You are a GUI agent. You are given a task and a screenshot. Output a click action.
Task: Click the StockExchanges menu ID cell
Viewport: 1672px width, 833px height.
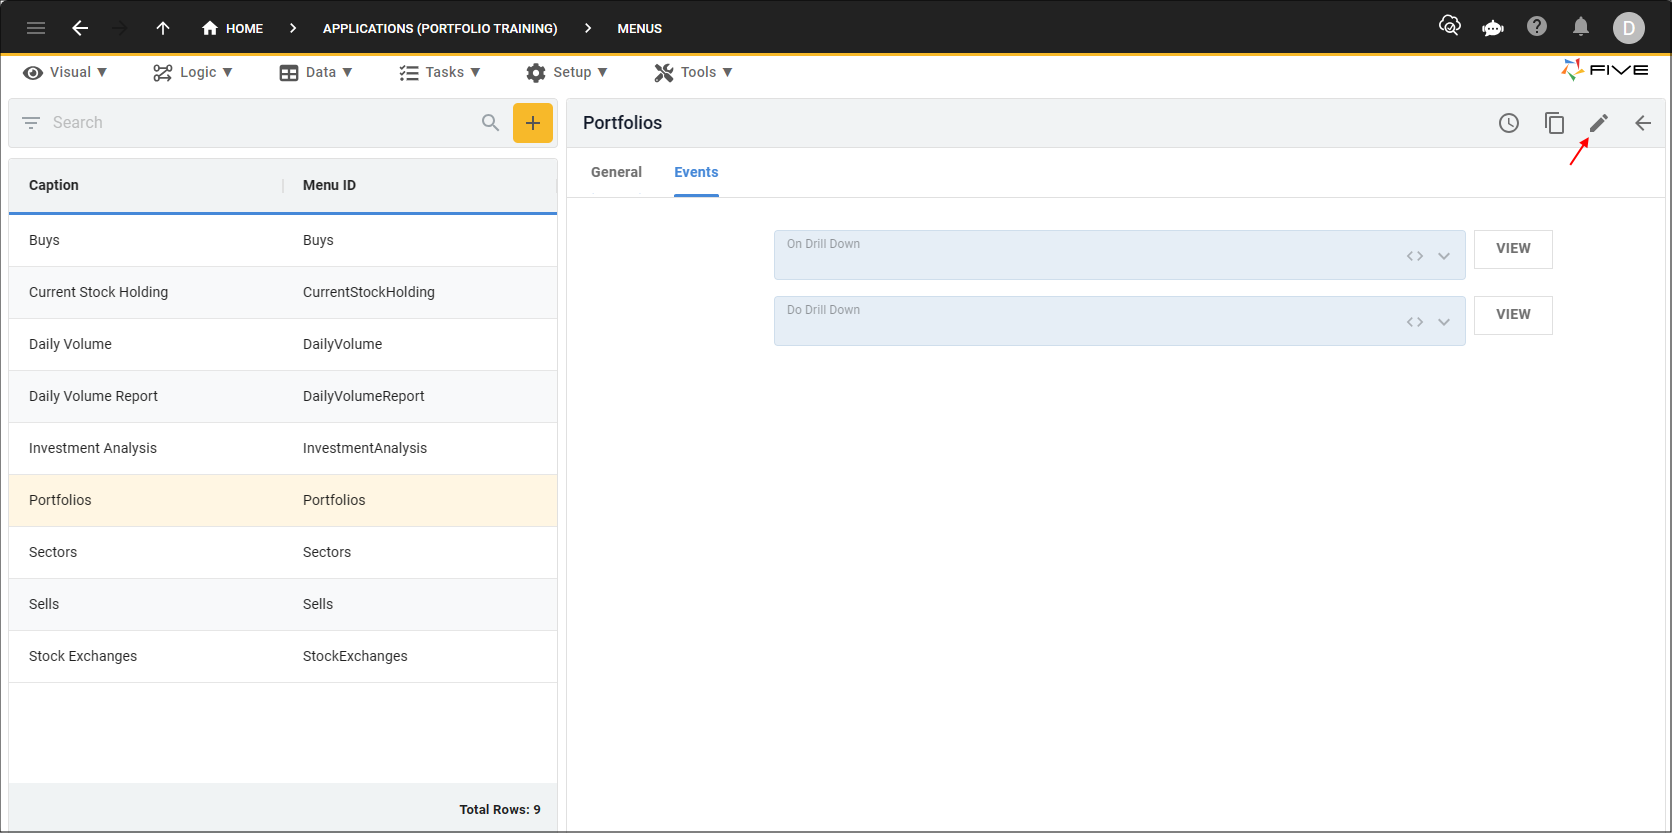click(x=355, y=656)
